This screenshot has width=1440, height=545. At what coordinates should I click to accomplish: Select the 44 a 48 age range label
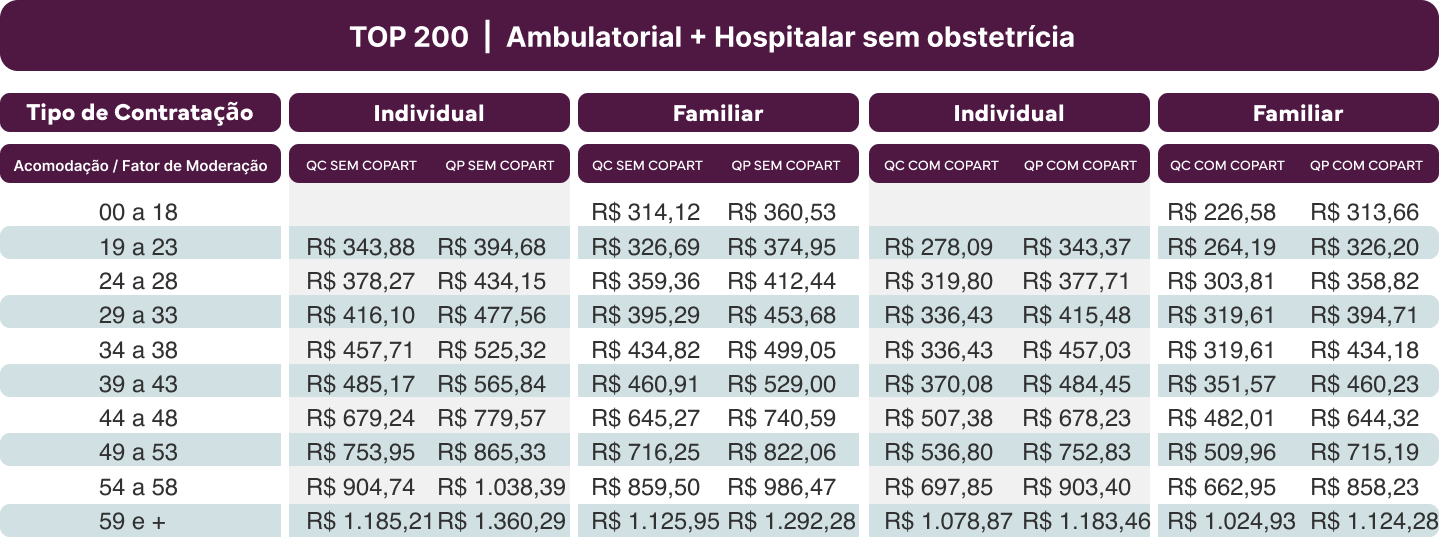tap(138, 419)
